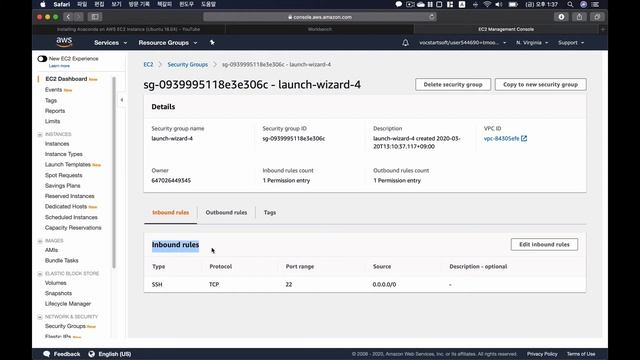Open Events in the sidebar
640x360 pixels.
click(53, 90)
